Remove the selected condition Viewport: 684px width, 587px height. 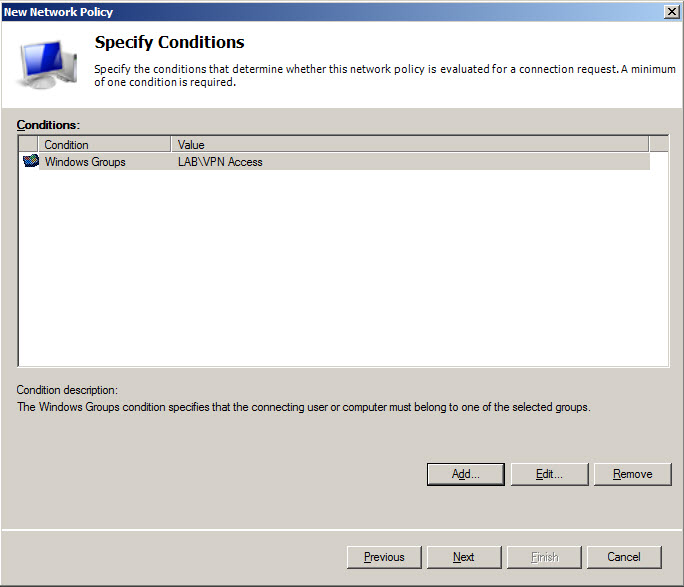(633, 474)
